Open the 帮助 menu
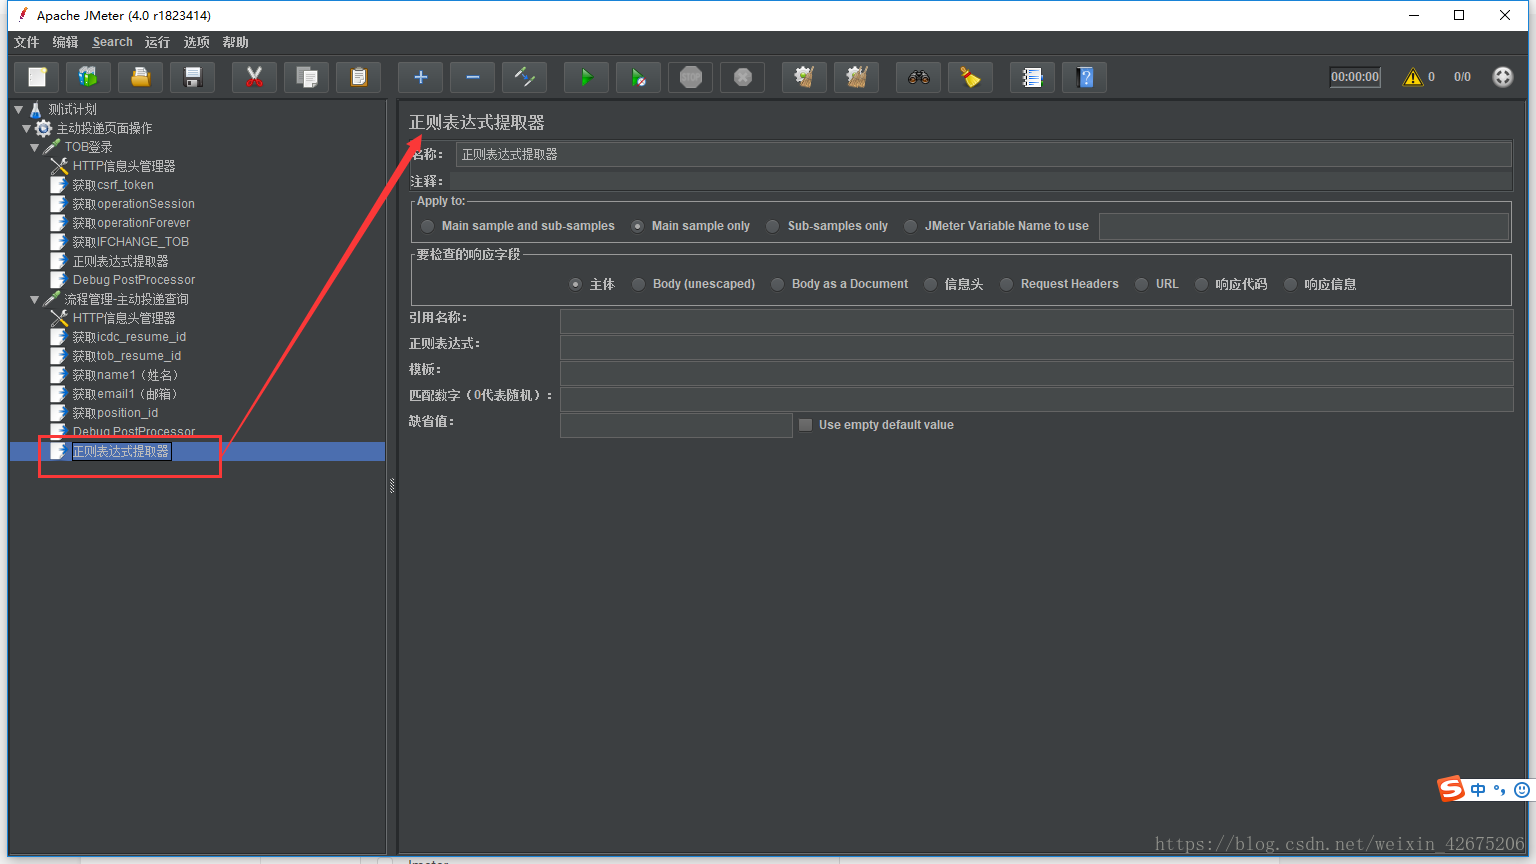Image resolution: width=1536 pixels, height=864 pixels. coord(235,42)
